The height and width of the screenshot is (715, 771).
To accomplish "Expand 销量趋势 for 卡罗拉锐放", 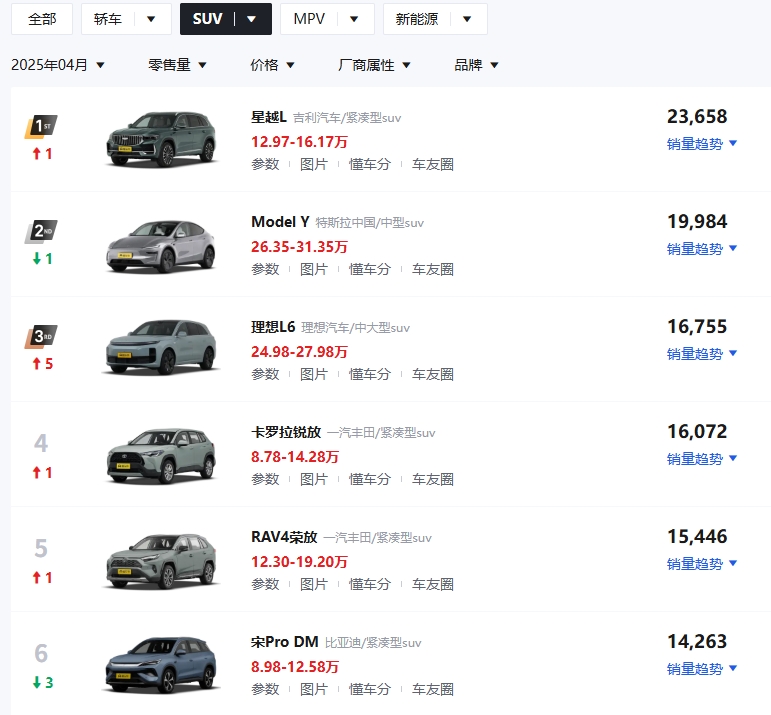I will [x=702, y=459].
